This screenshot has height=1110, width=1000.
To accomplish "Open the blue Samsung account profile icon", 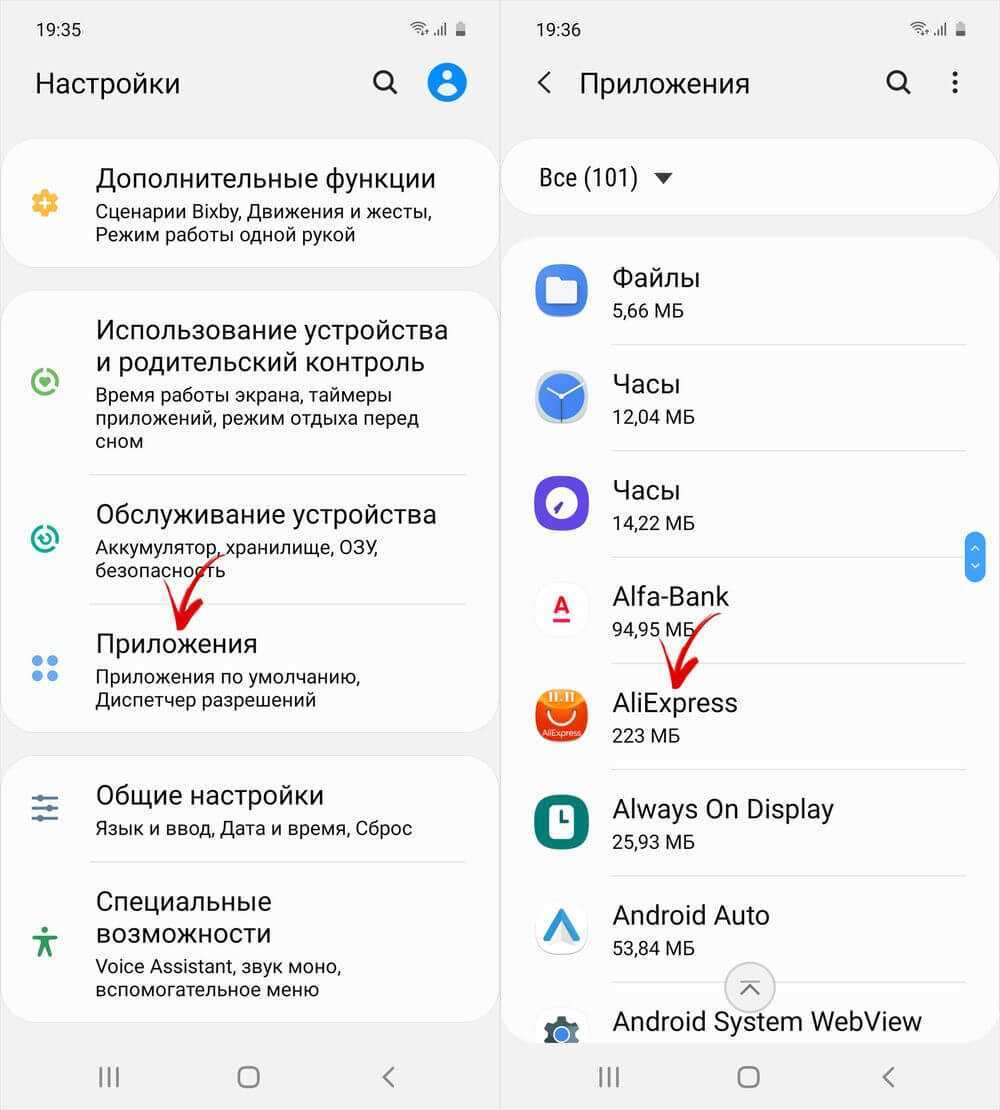I will [x=447, y=82].
